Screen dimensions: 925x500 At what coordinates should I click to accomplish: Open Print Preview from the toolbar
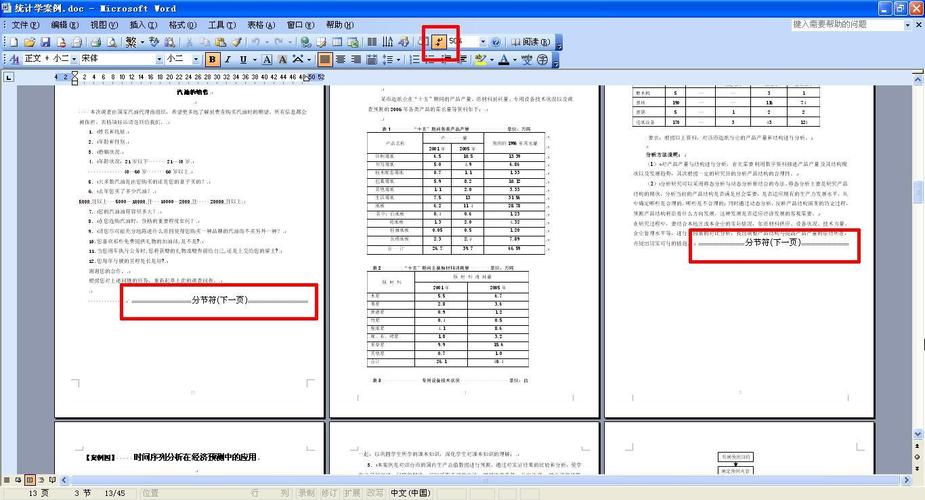111,42
